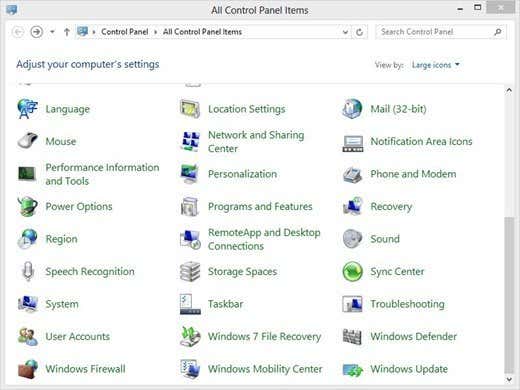Open the User Accounts icon
Image resolution: width=520 pixels, height=390 pixels.
28,337
